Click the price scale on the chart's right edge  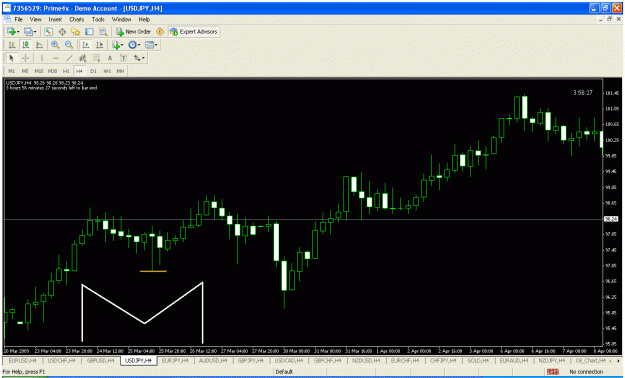612,212
